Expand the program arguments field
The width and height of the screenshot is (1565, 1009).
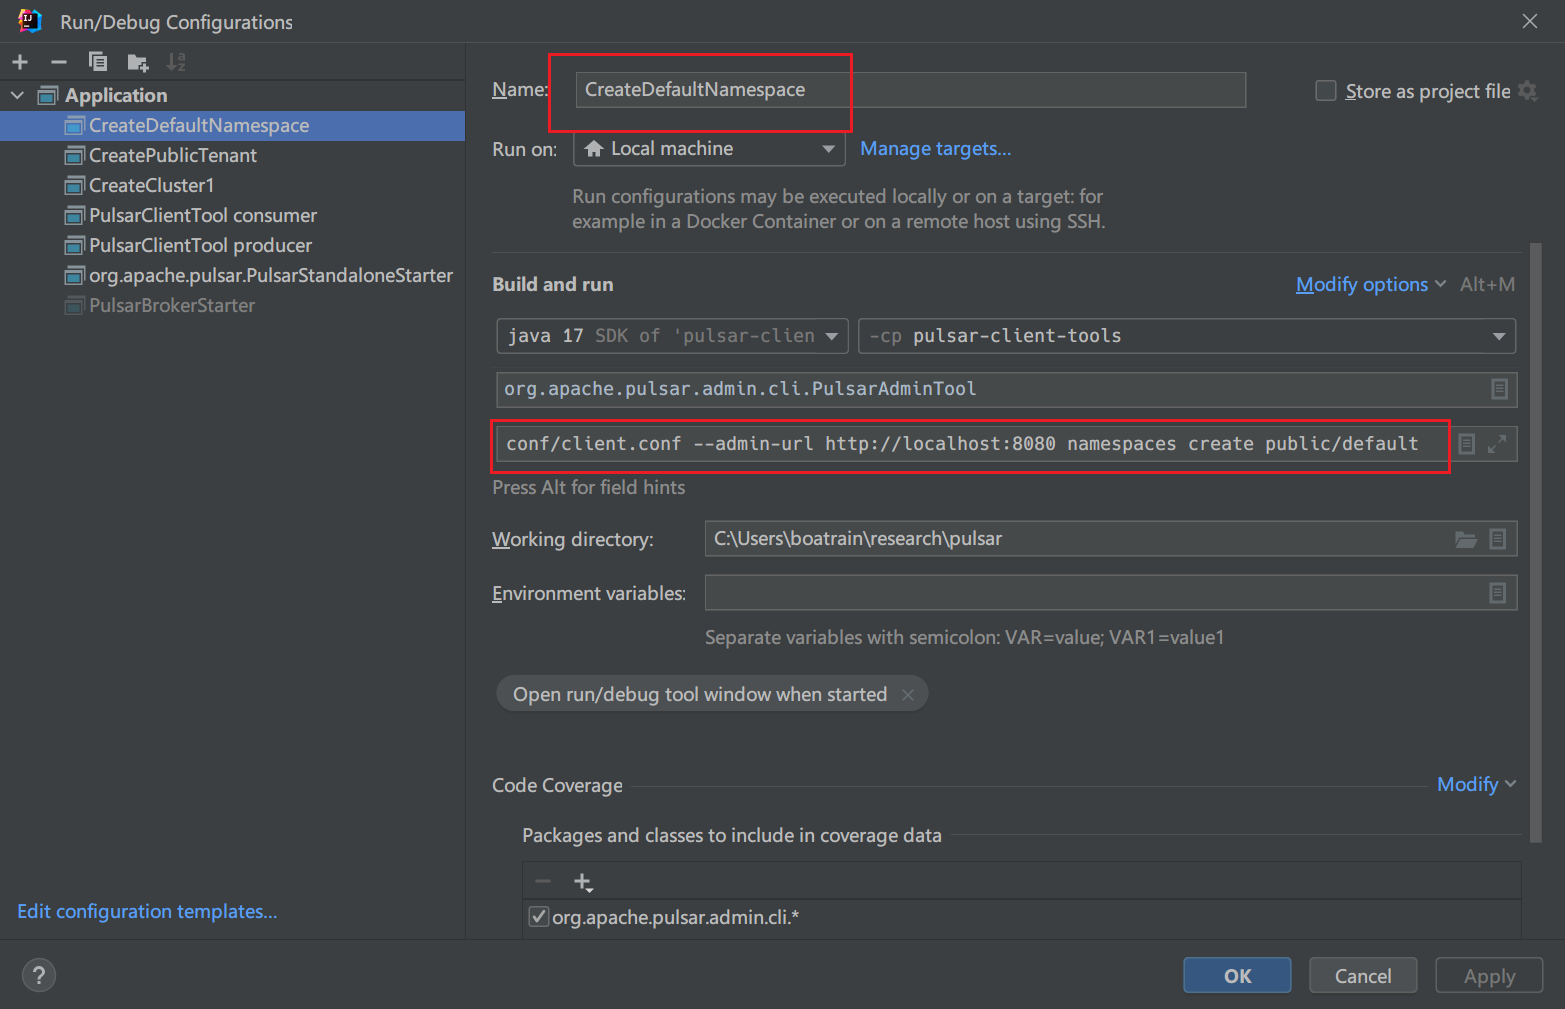coord(1497,444)
